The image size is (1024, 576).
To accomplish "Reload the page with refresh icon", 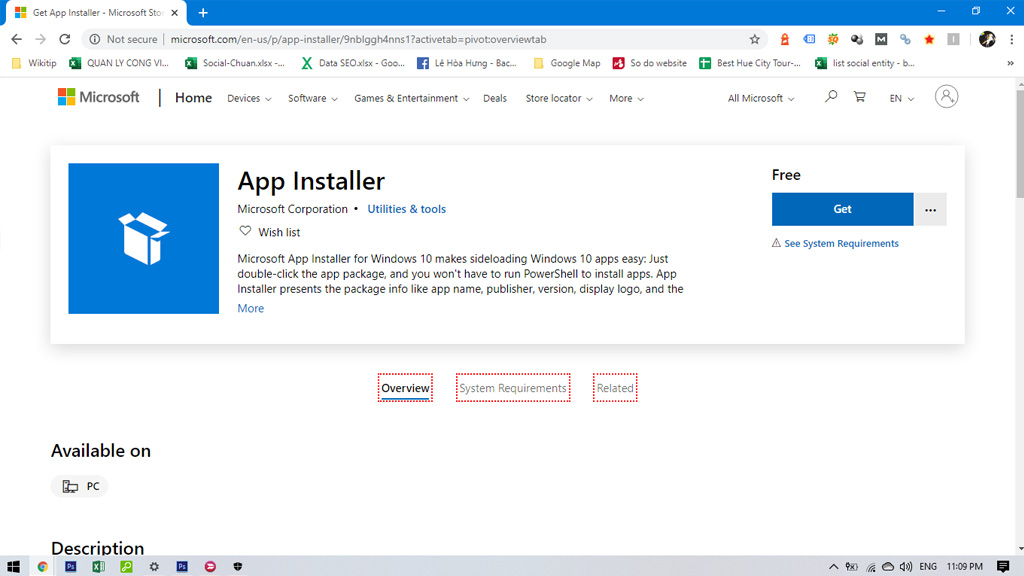I will pos(65,39).
